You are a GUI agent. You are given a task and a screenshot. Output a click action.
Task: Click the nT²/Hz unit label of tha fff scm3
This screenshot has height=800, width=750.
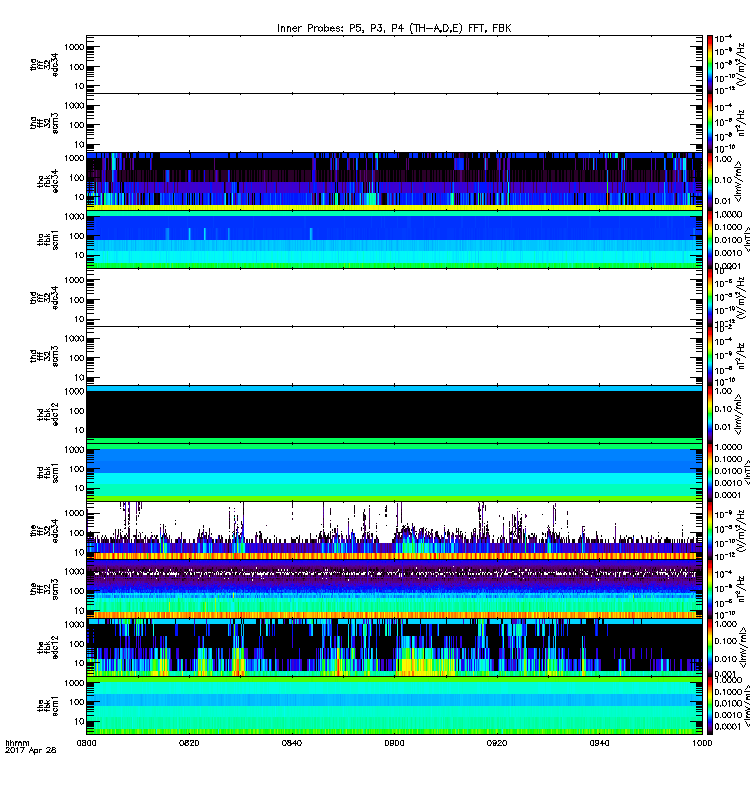click(x=741, y=123)
